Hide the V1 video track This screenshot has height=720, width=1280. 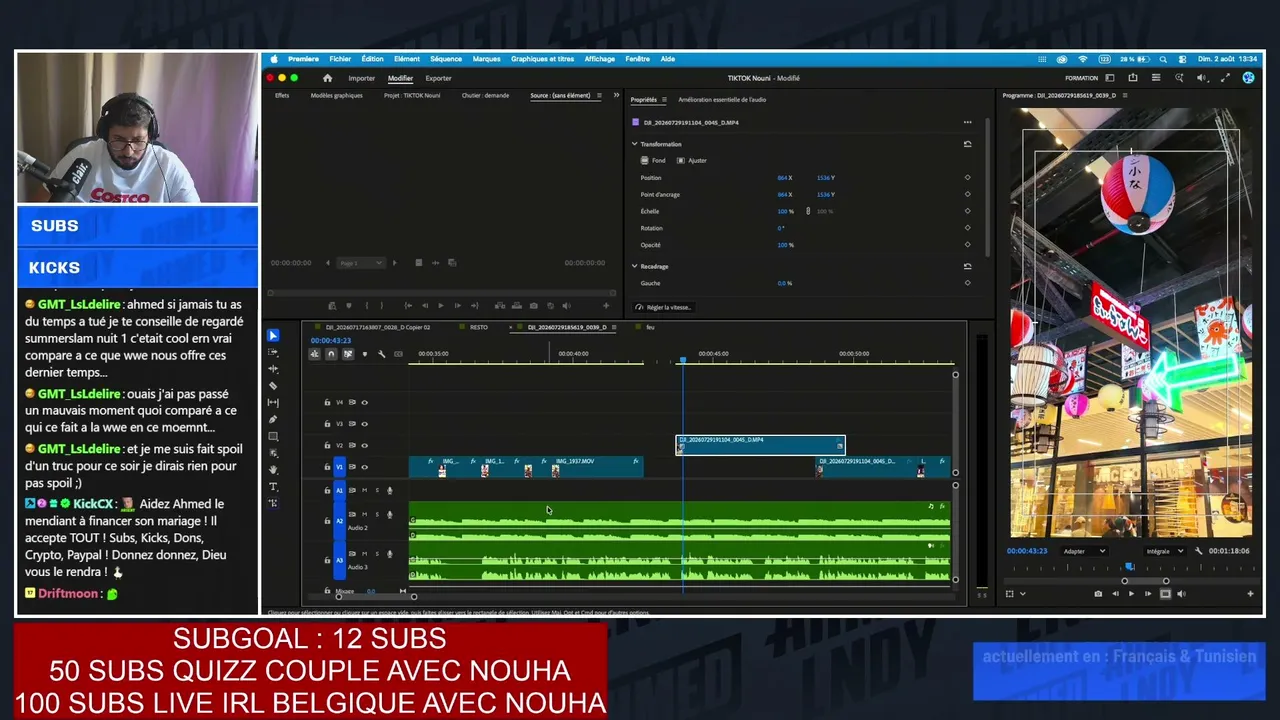point(364,467)
